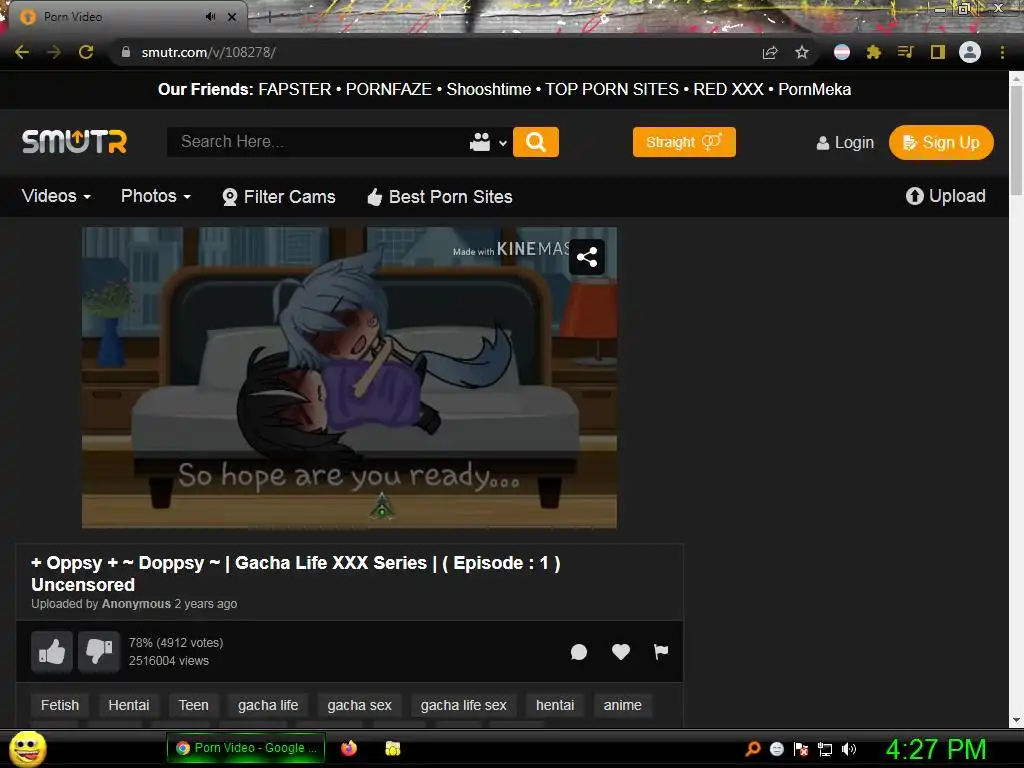
Task: Open the browser share page icon
Action: 770,52
